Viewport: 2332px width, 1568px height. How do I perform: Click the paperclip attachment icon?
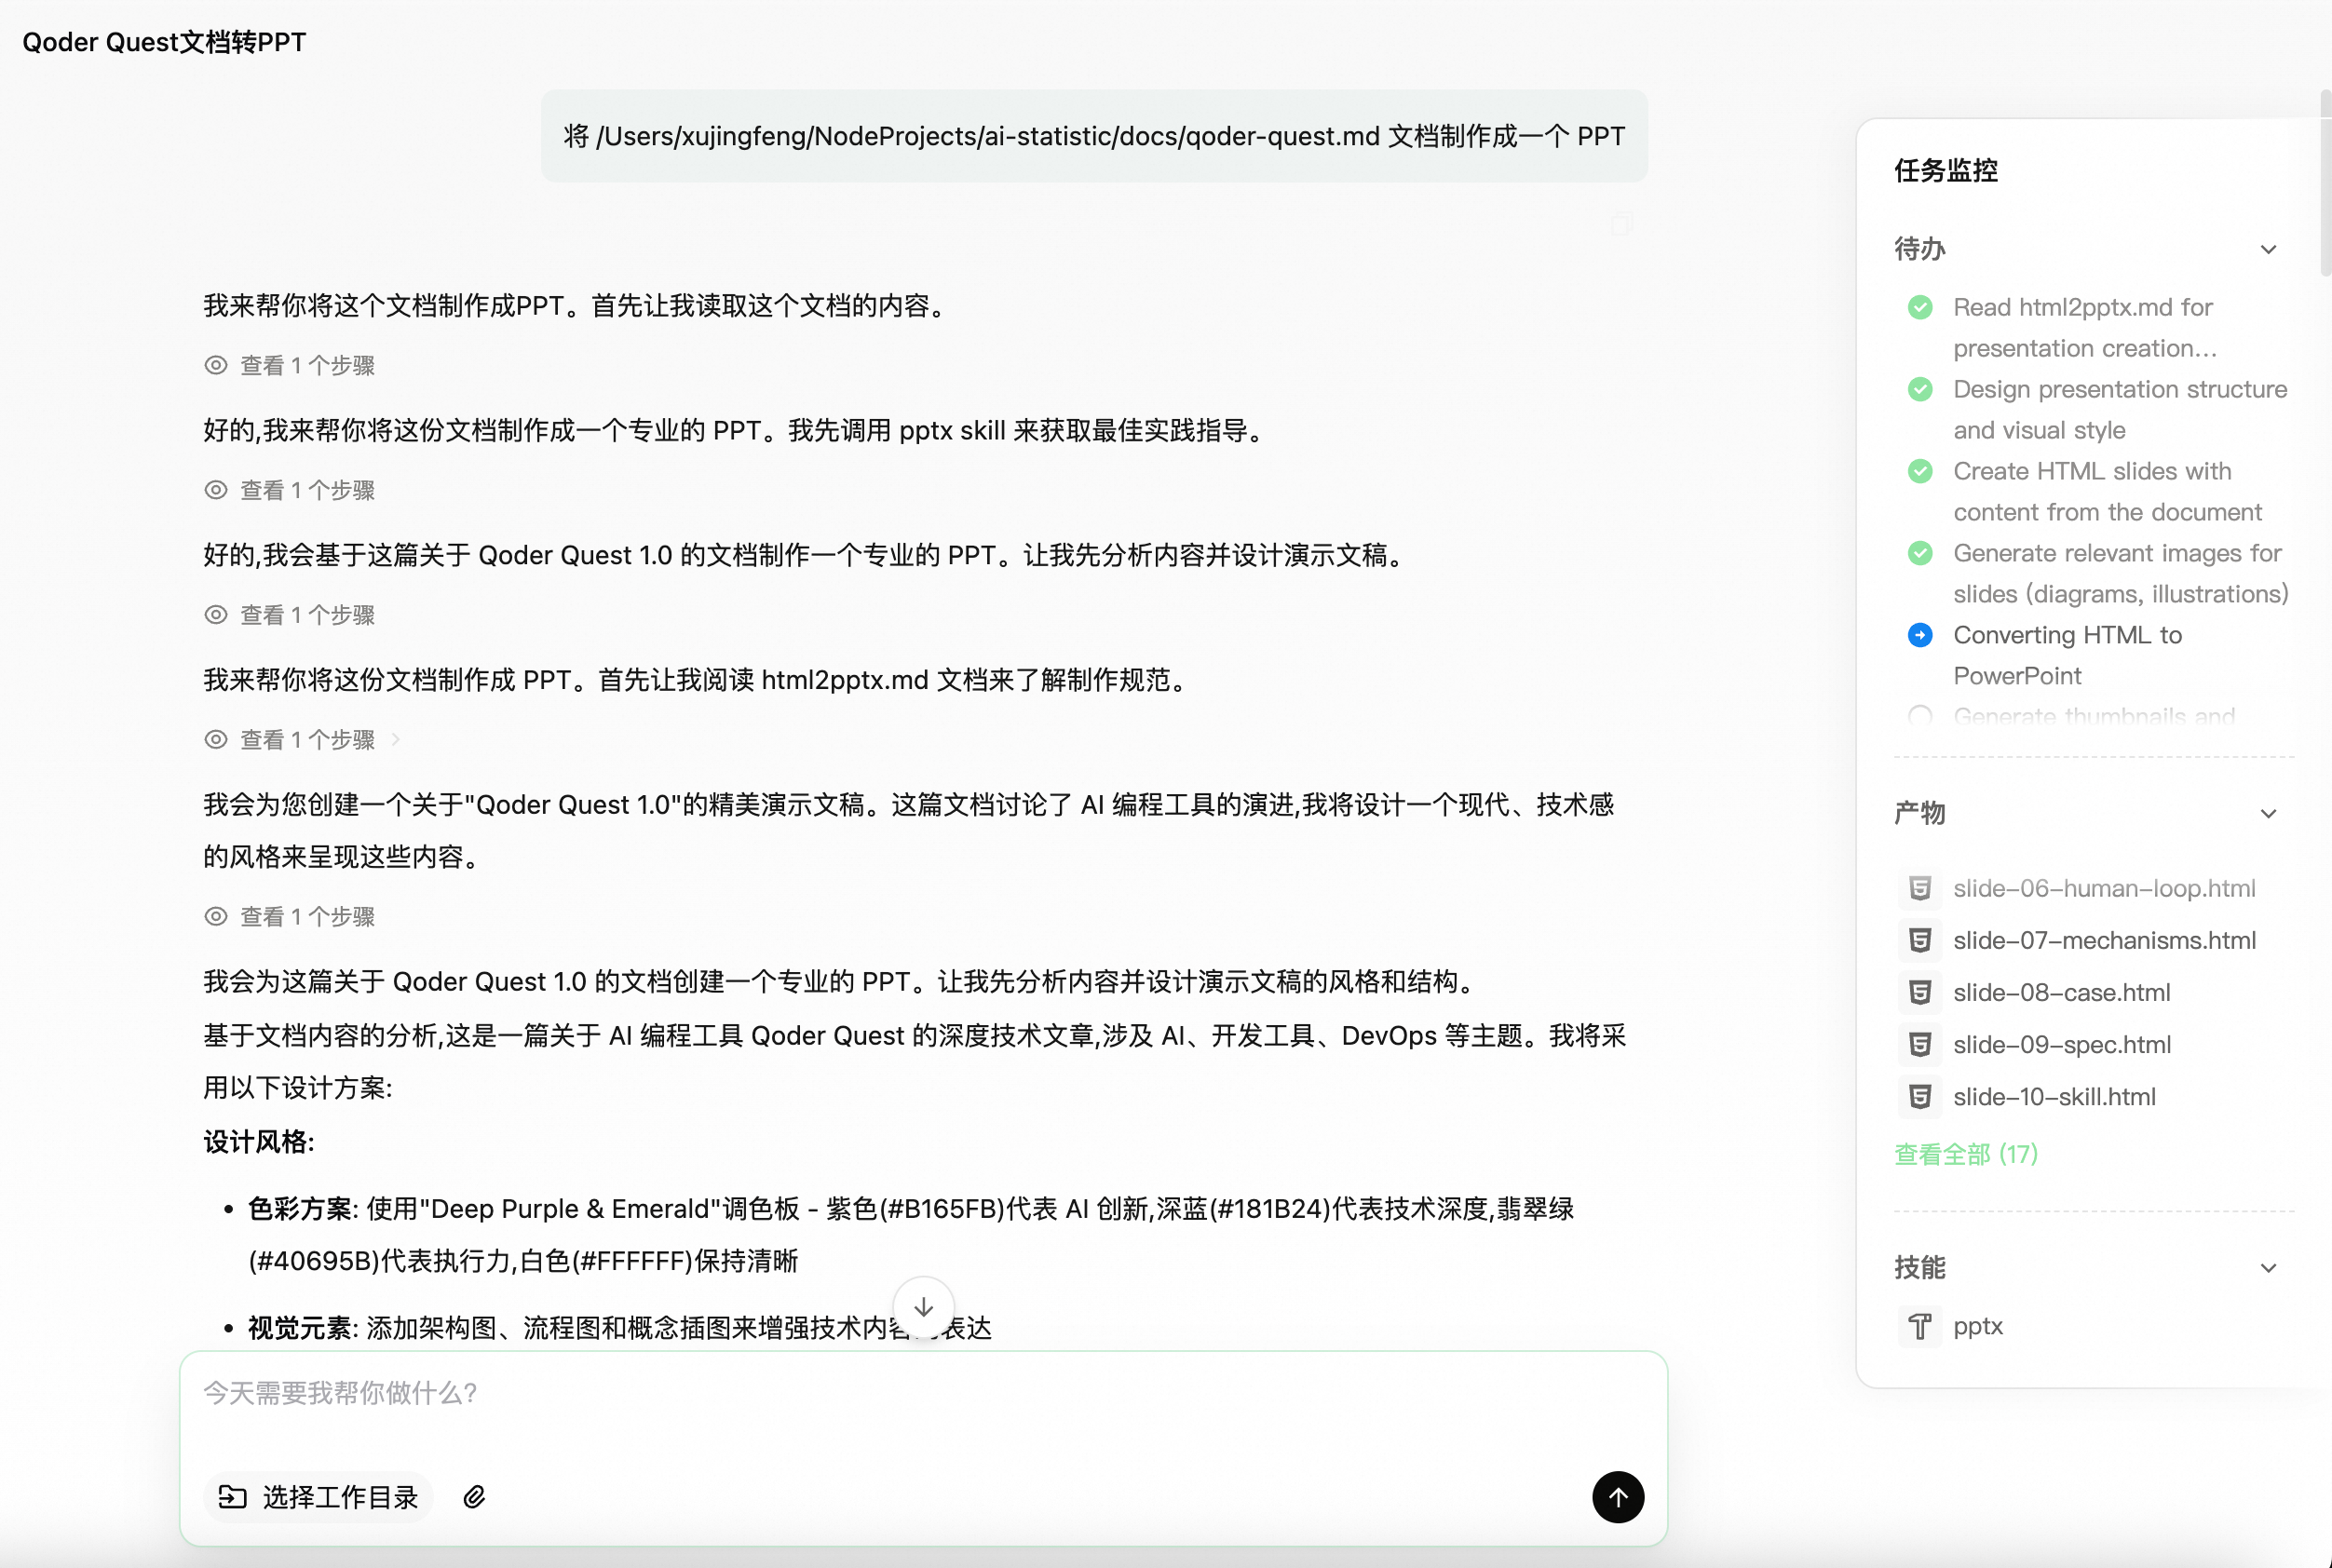click(475, 1496)
